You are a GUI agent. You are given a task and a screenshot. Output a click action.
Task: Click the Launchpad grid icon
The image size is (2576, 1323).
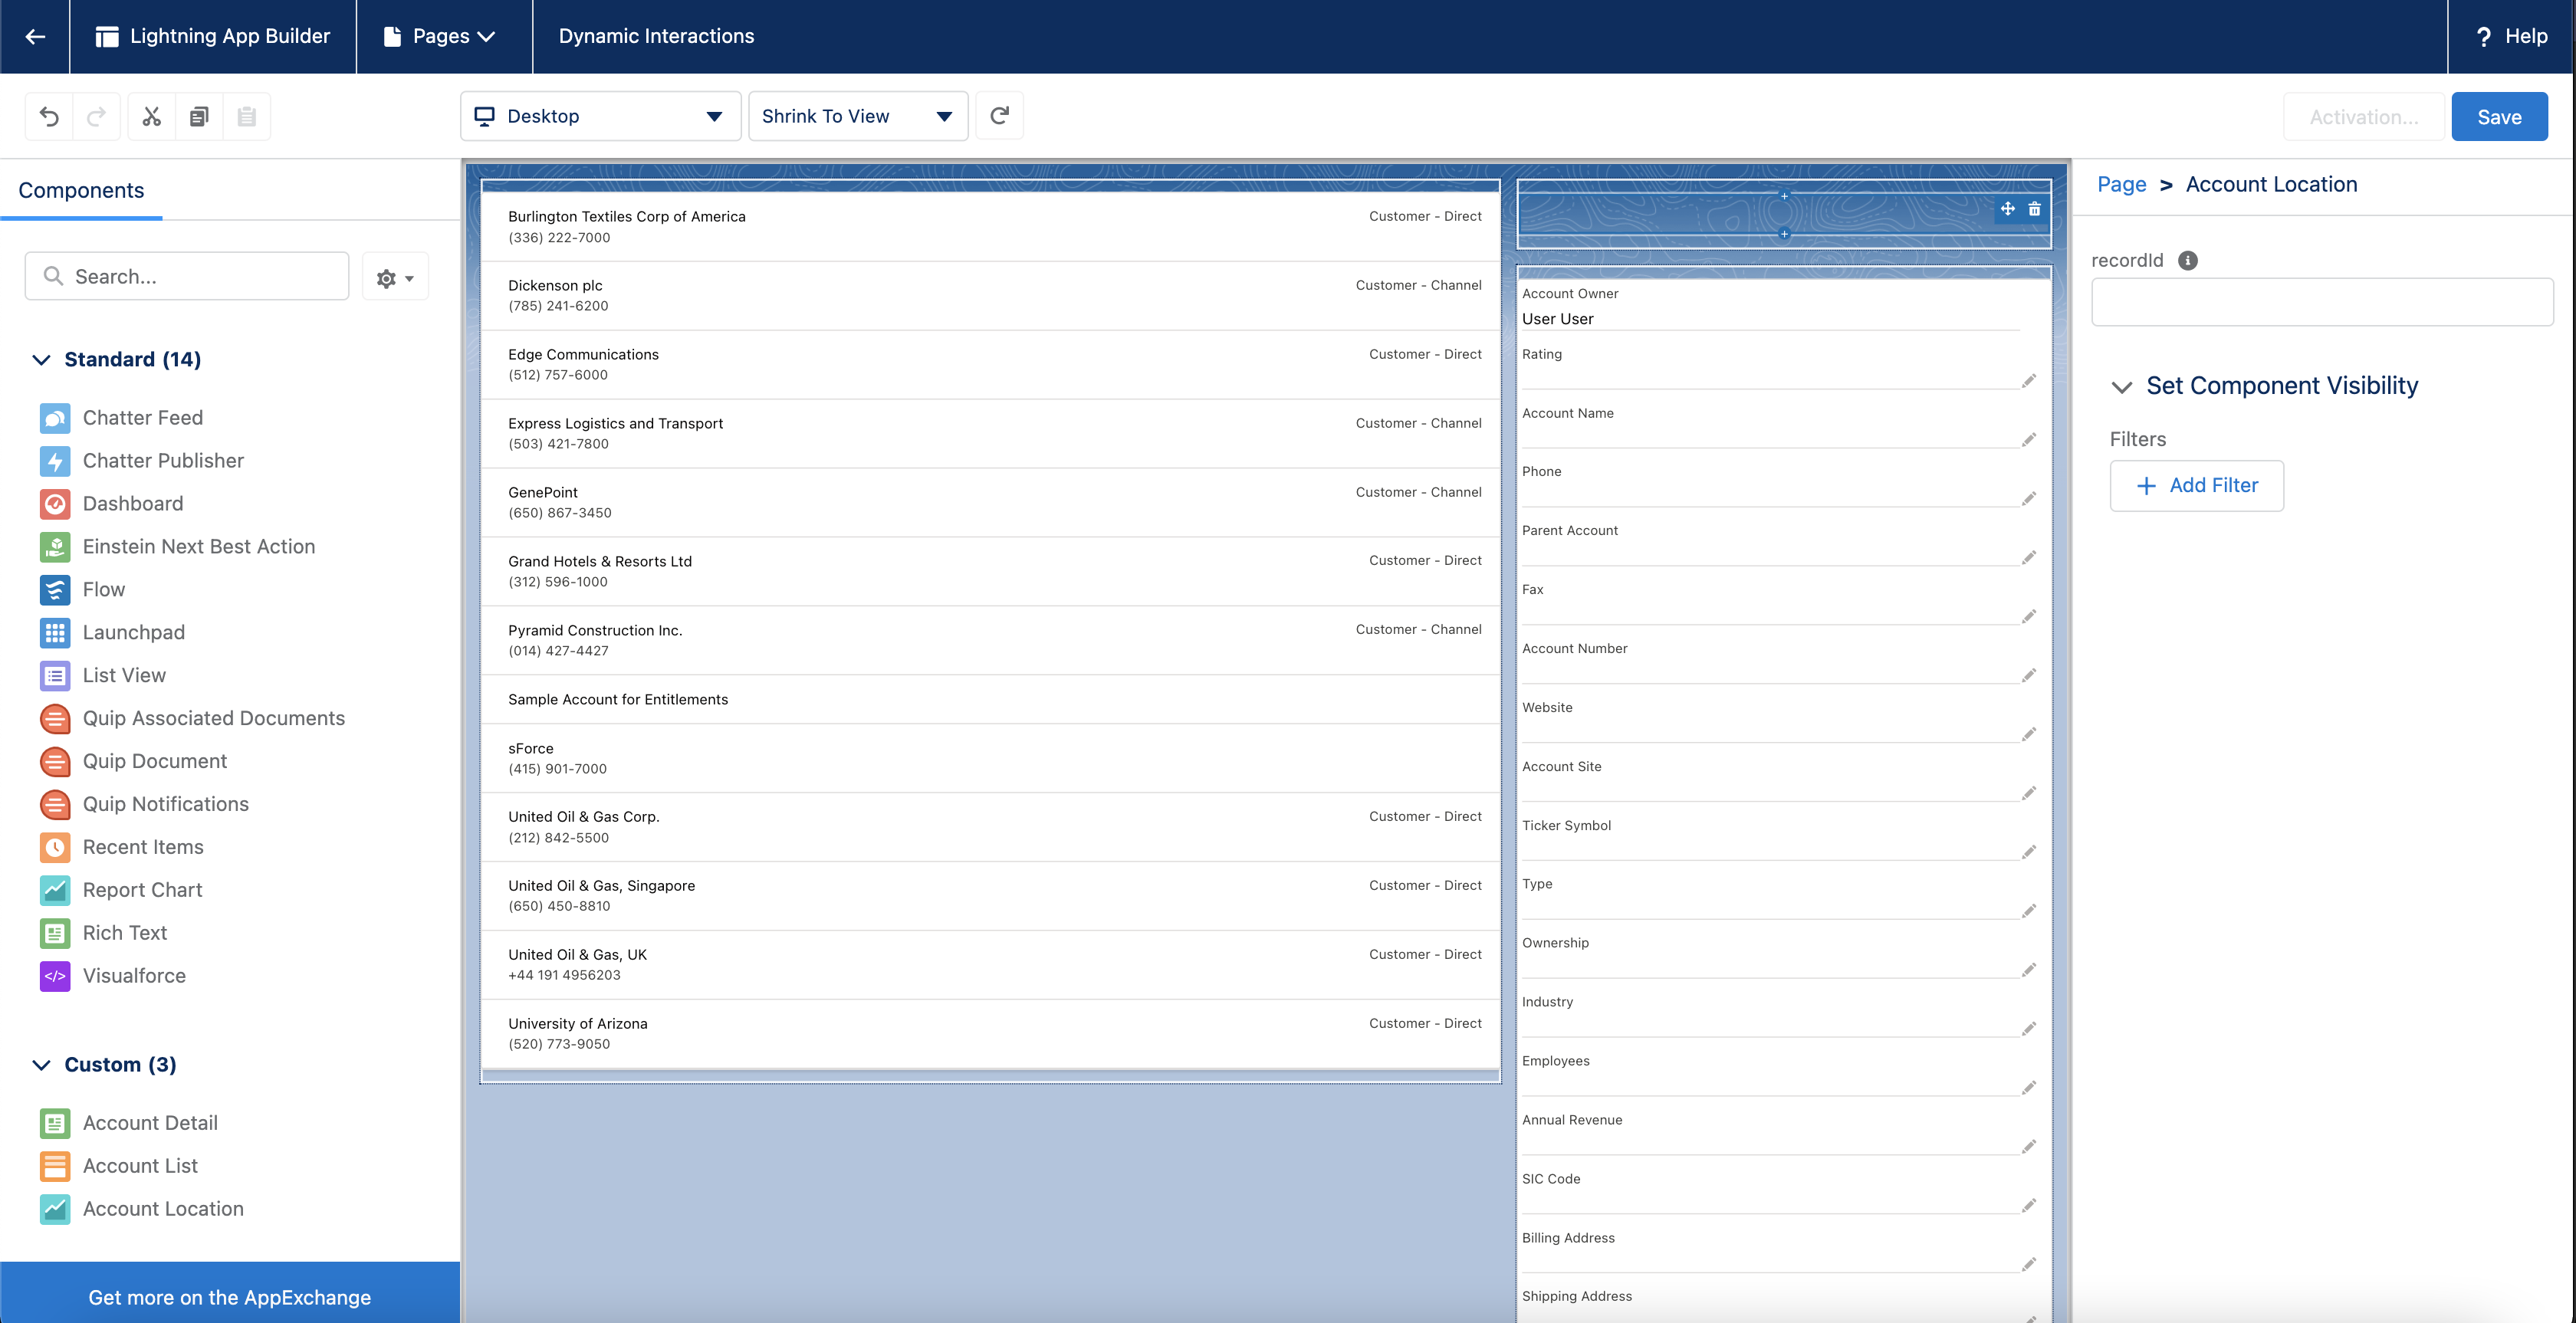click(x=55, y=633)
